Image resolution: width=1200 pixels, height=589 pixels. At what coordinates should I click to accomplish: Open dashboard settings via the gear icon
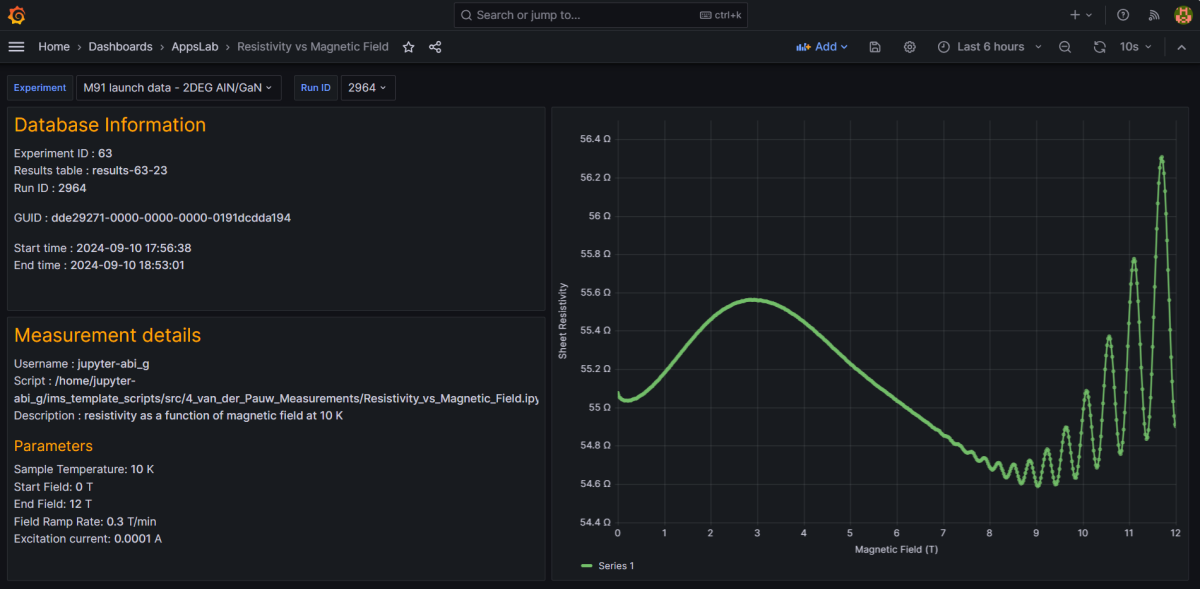(909, 47)
